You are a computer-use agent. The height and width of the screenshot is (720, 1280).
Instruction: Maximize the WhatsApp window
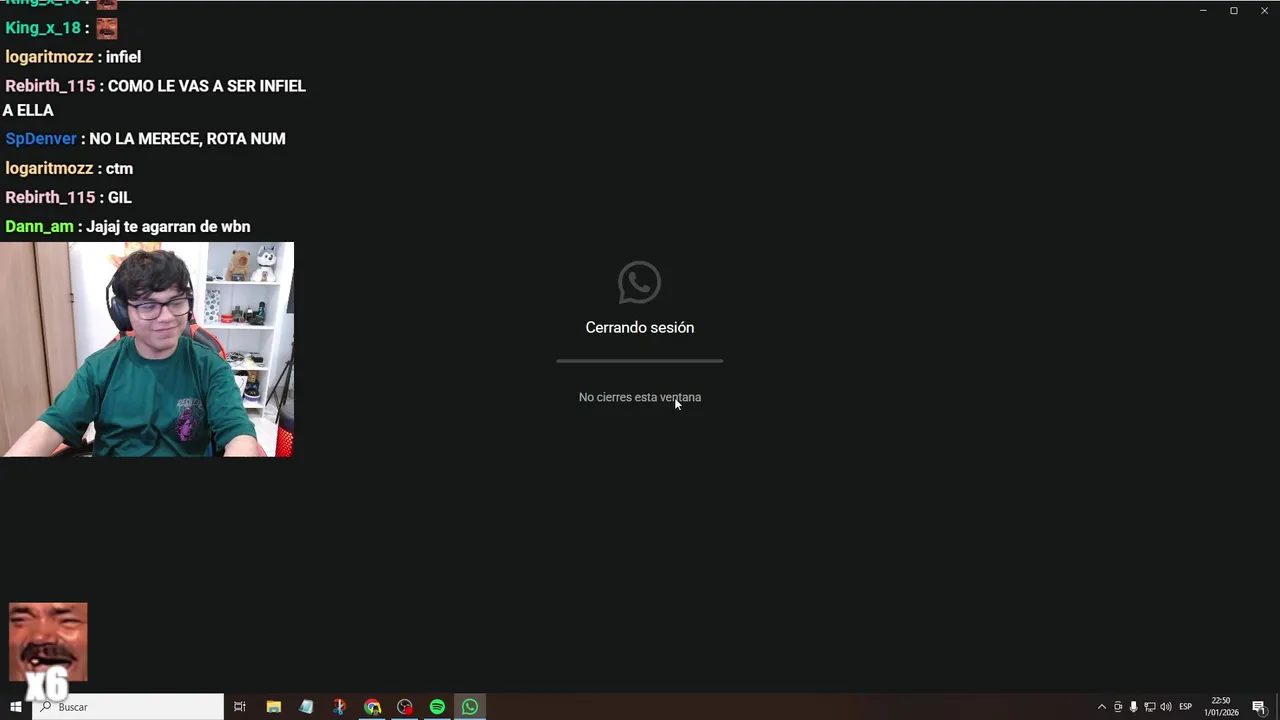[x=1233, y=10]
